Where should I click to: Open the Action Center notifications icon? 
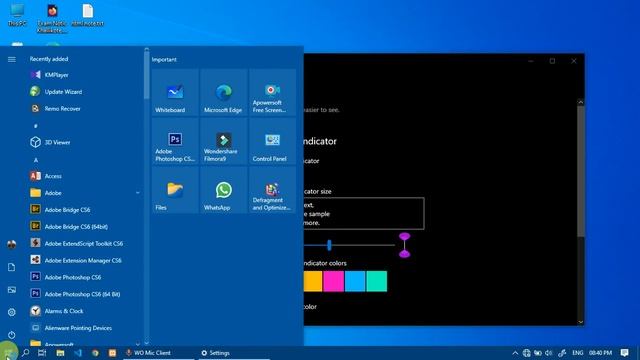(624, 353)
